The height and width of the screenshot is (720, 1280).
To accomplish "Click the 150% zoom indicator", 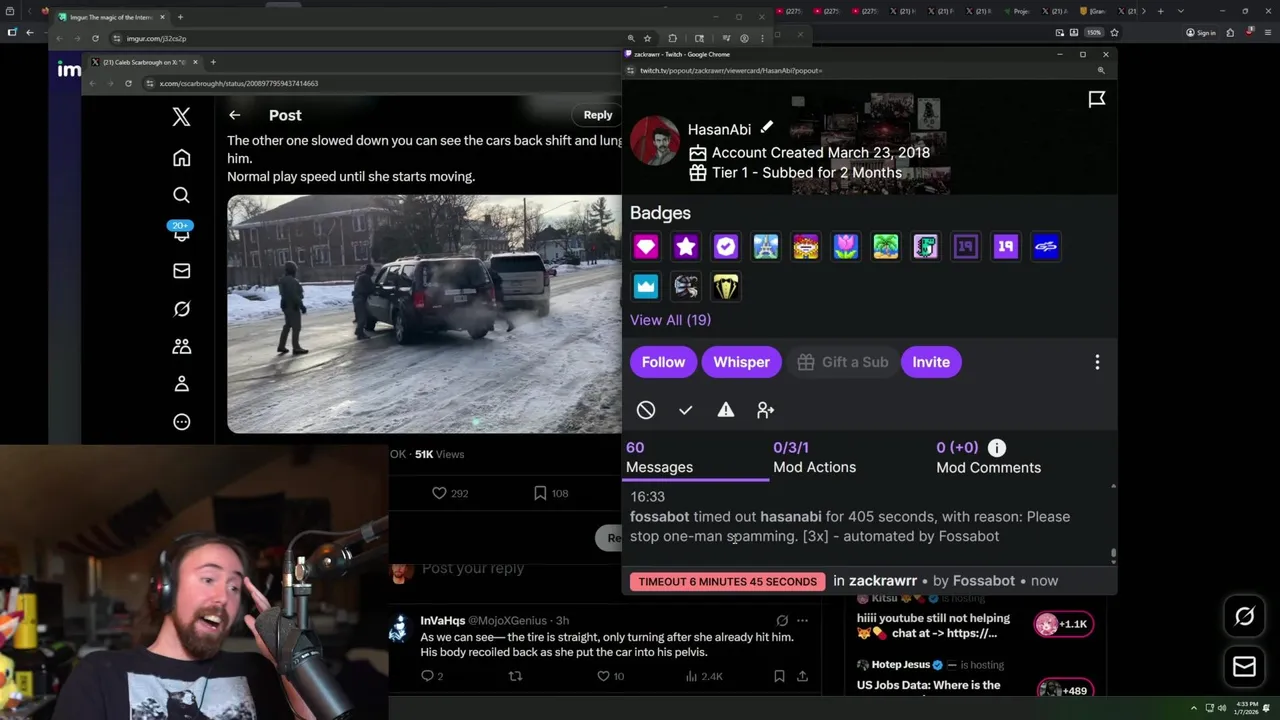I will pyautogui.click(x=1095, y=32).
